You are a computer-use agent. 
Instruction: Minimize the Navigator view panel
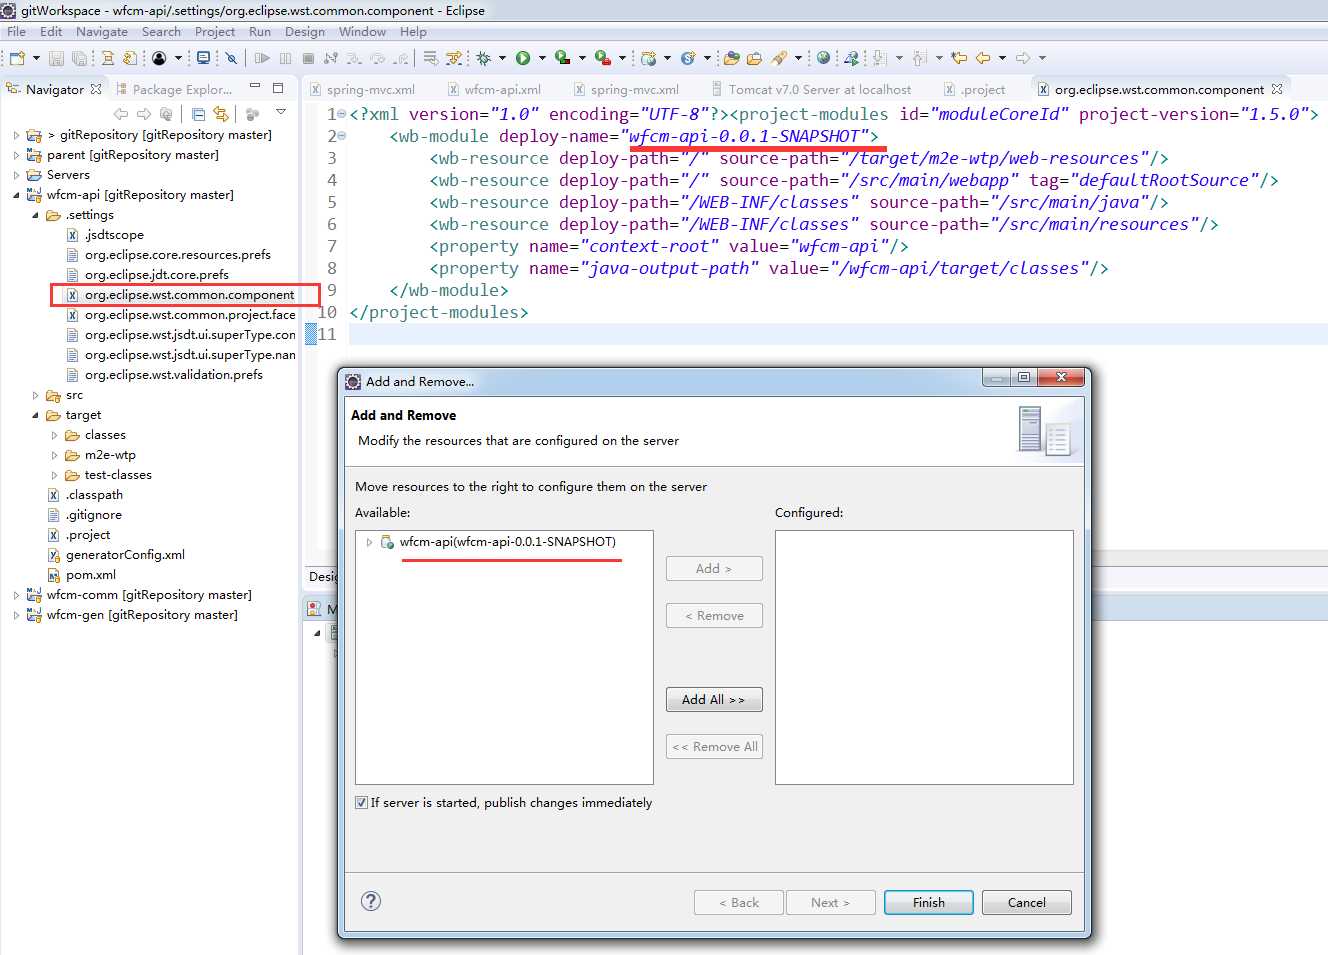(x=255, y=88)
